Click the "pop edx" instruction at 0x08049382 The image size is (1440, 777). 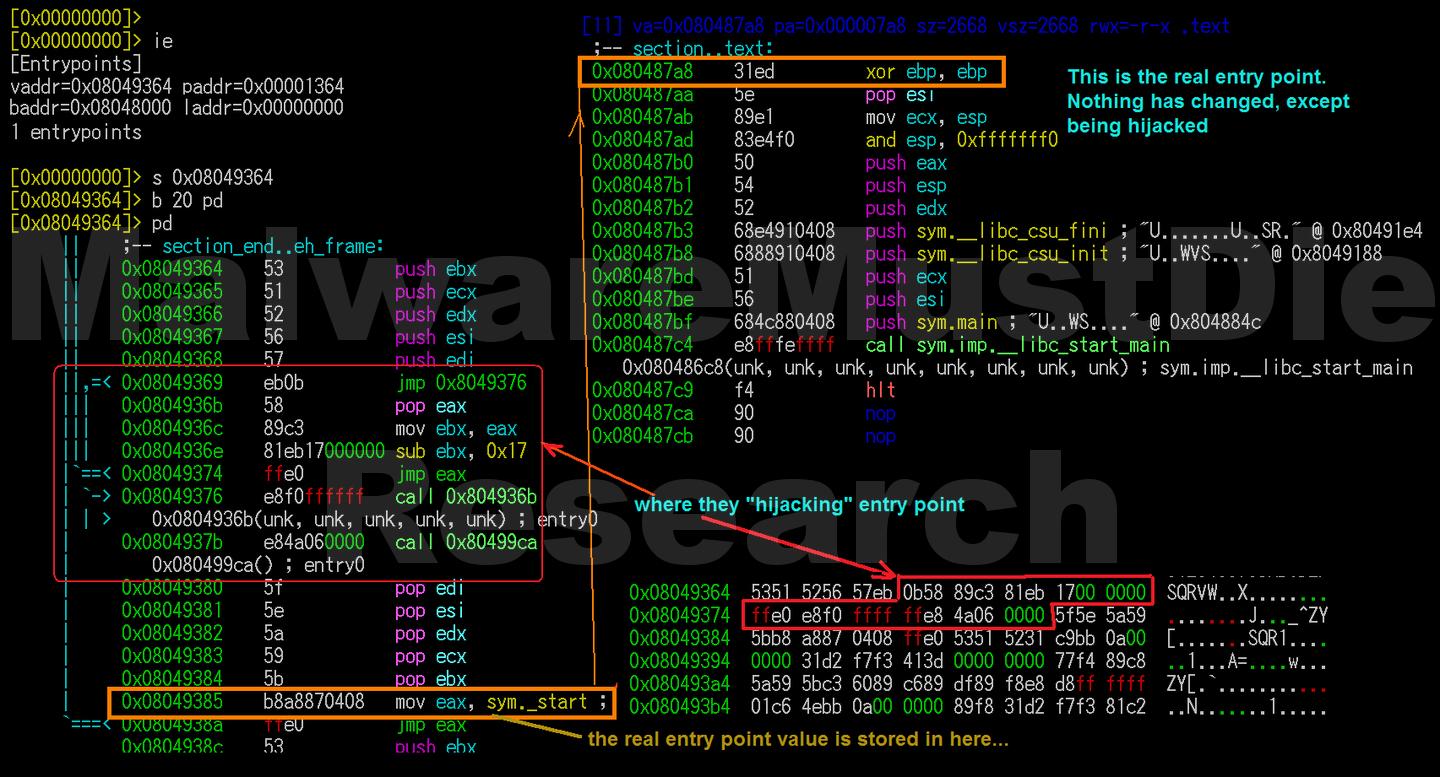click(431, 634)
